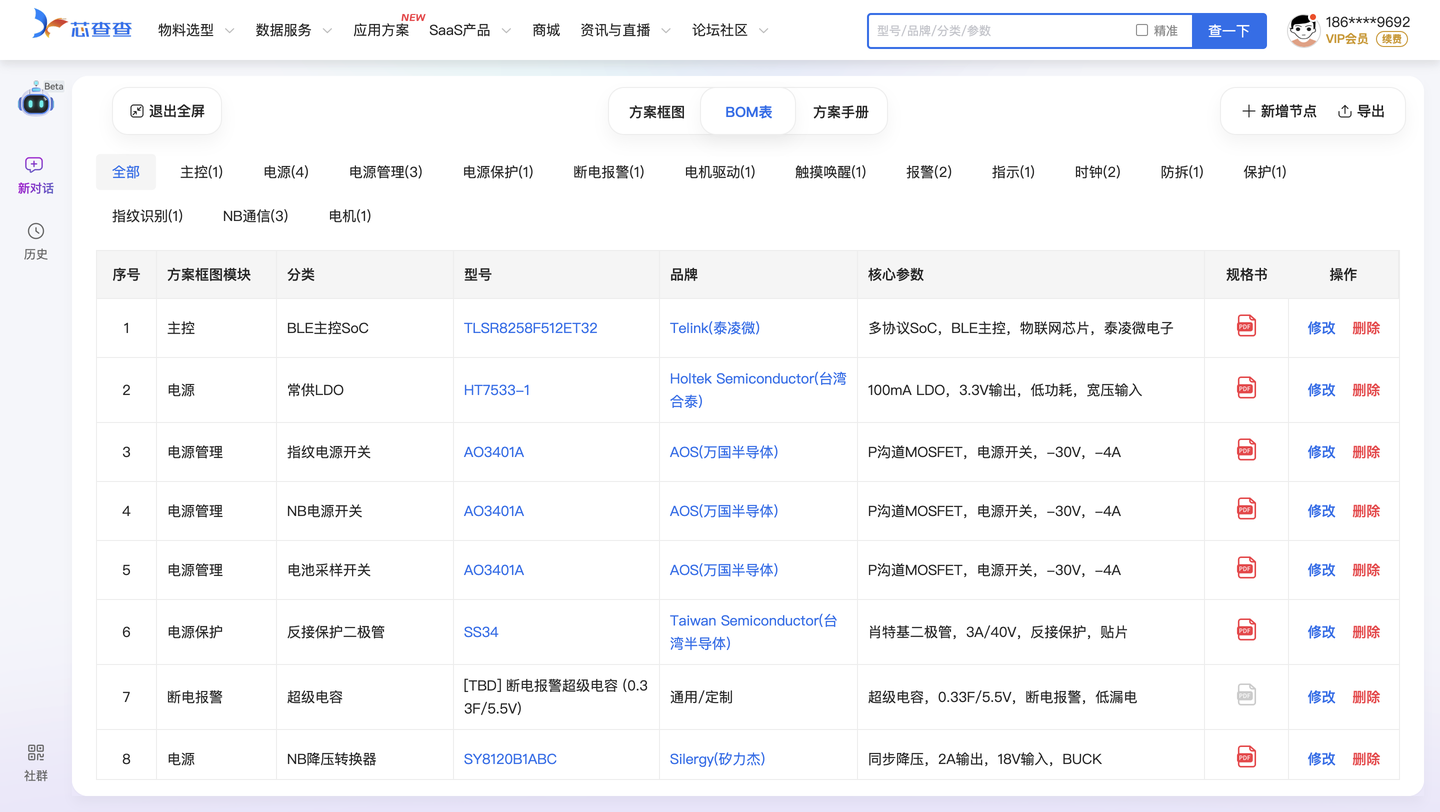Image resolution: width=1440 pixels, height=812 pixels.
Task: Click the 退出全屏 button
Action: coord(167,111)
